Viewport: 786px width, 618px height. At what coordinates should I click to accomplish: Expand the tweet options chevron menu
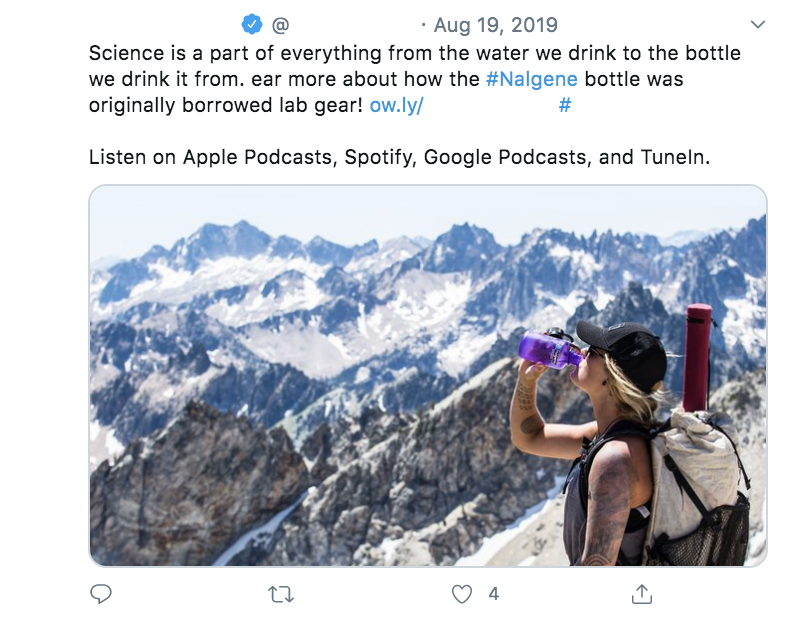[x=757, y=24]
